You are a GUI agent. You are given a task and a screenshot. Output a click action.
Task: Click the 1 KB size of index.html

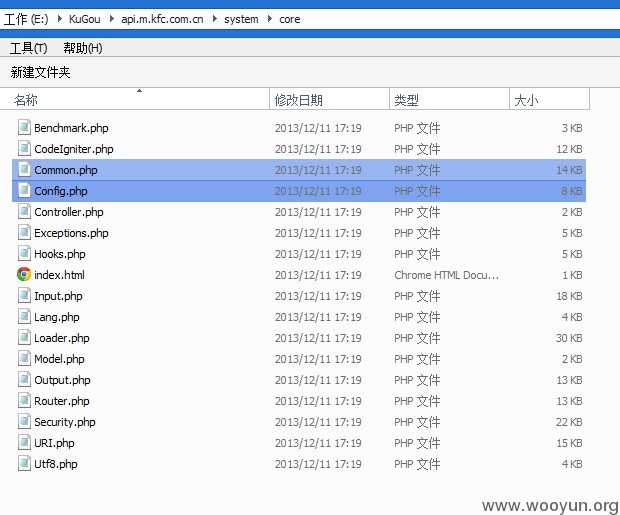(x=573, y=275)
